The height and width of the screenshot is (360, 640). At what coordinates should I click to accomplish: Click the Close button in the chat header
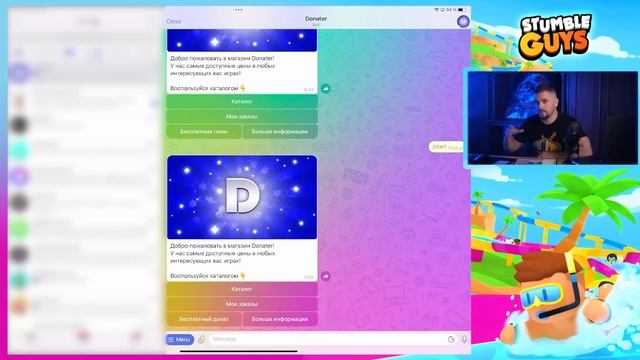173,21
